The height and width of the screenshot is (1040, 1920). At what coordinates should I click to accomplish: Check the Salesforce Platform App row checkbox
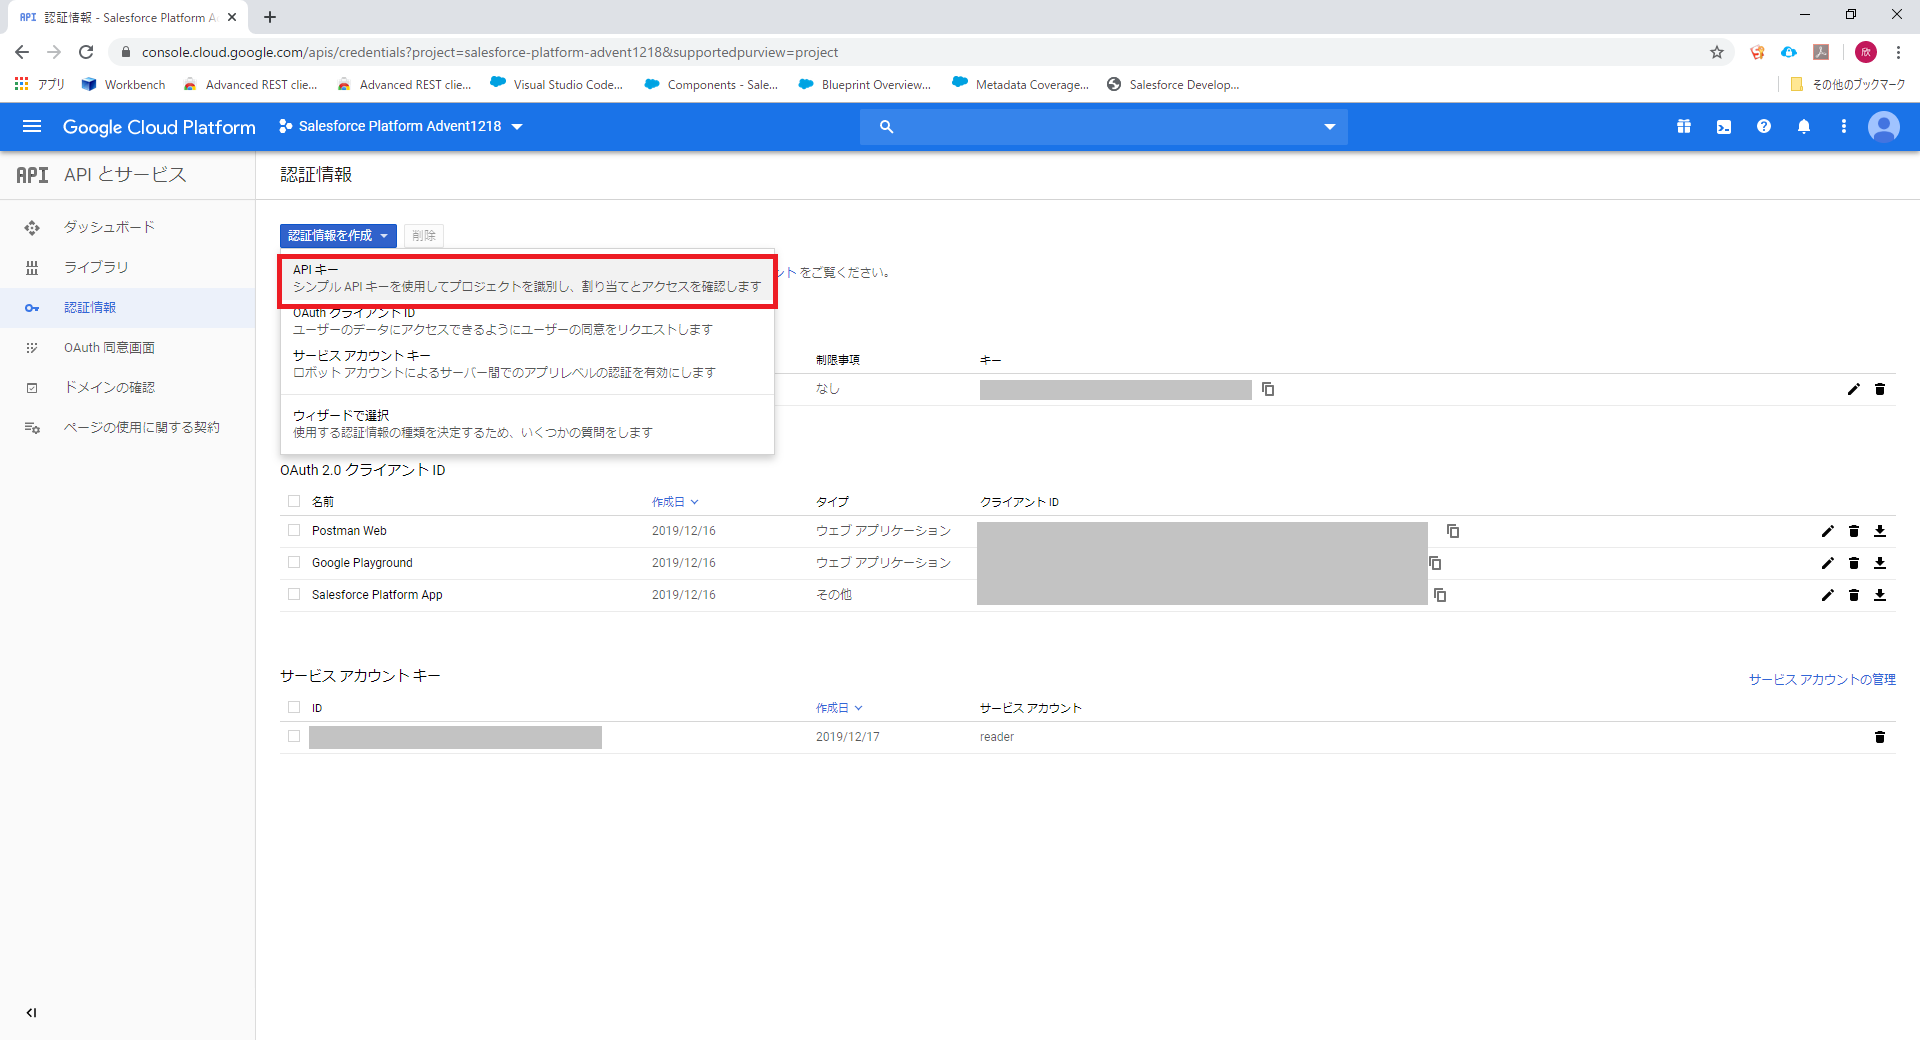point(294,595)
